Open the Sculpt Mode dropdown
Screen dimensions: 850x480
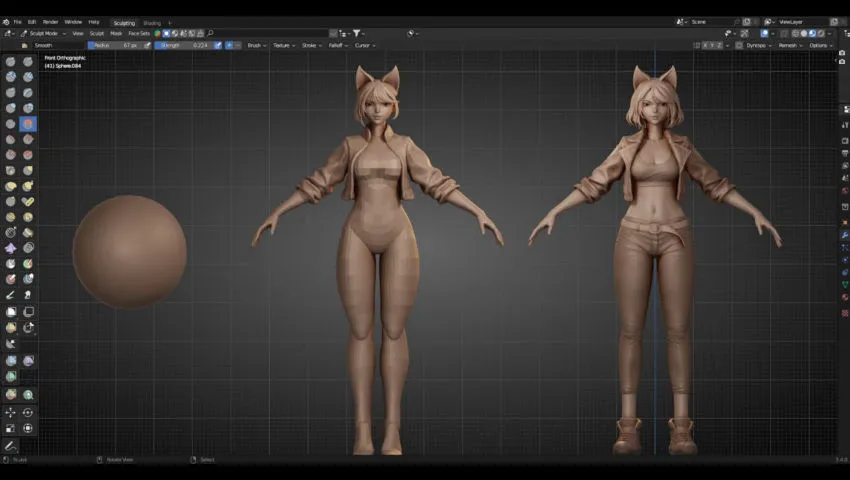click(x=43, y=34)
